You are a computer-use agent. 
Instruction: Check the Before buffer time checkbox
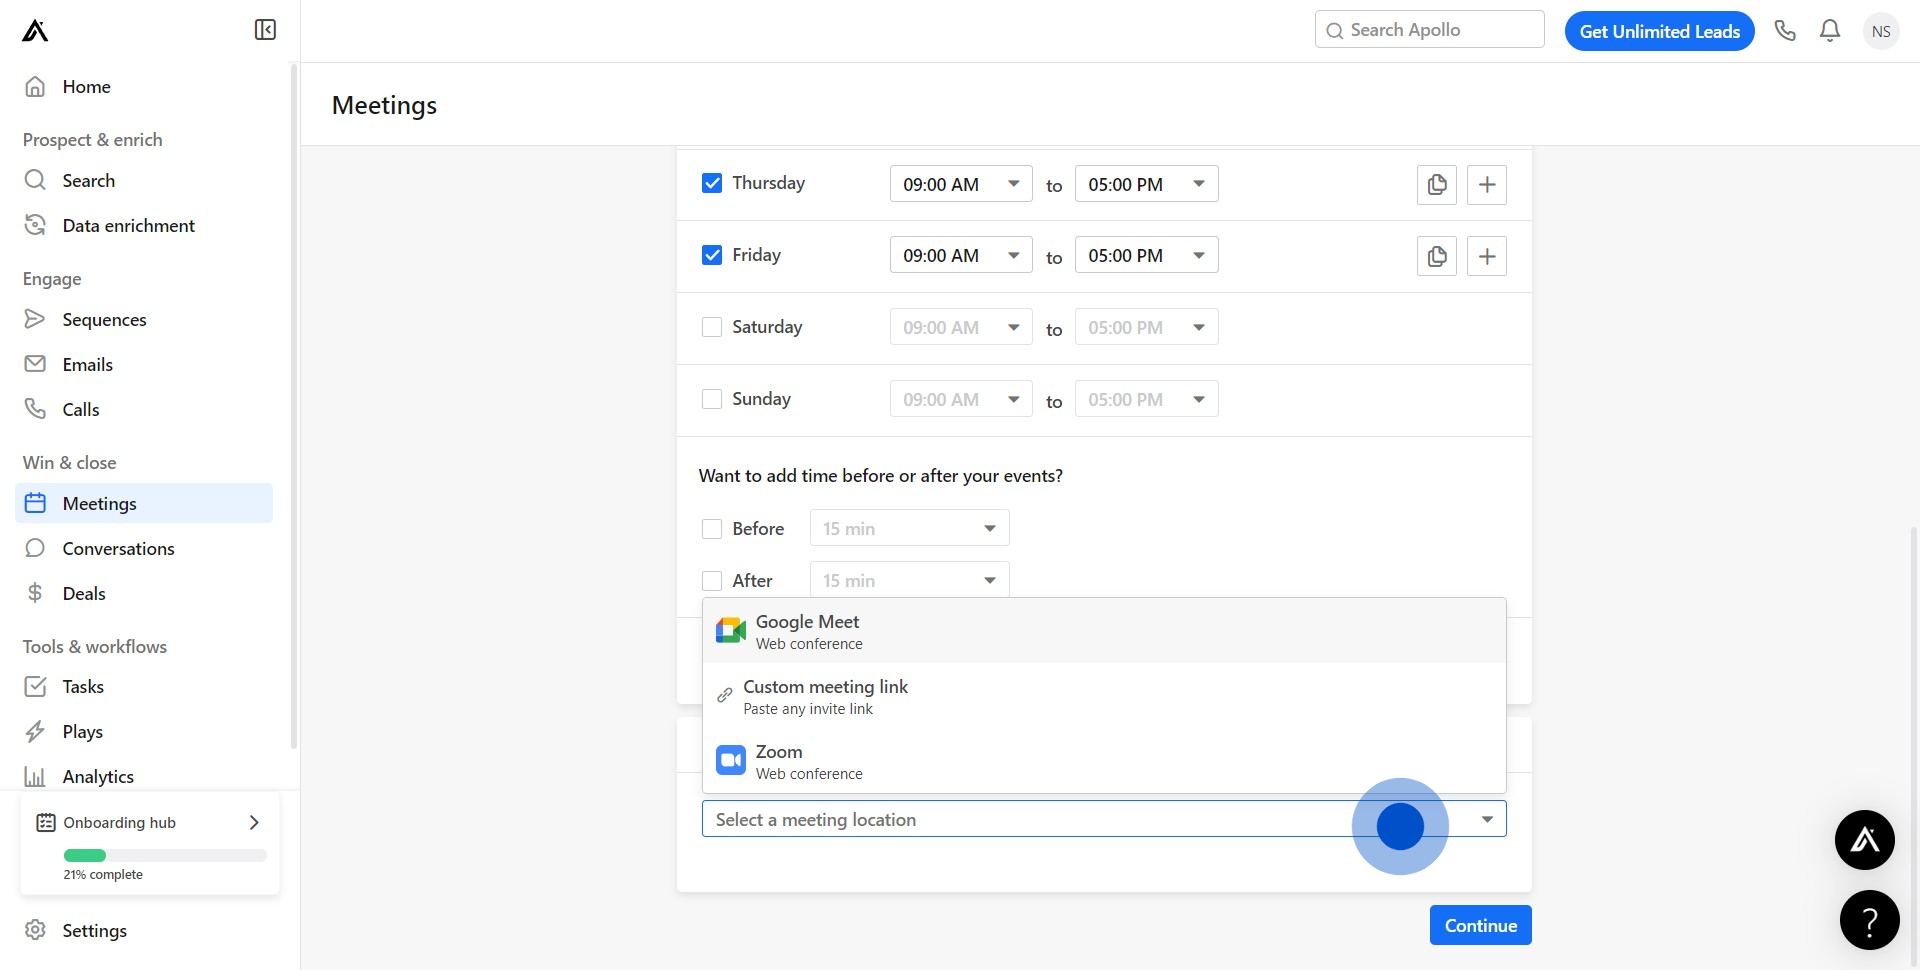point(712,529)
